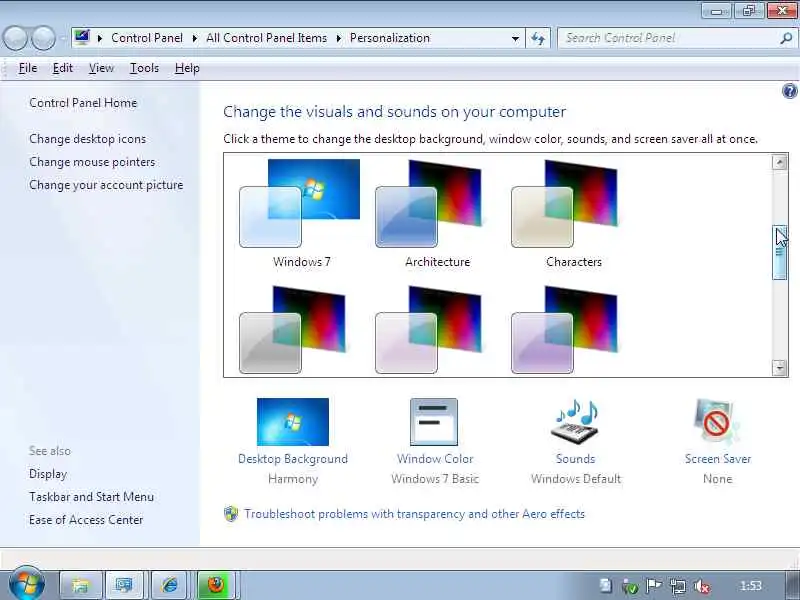
Task: Expand the arrow after All Control Panel Items
Action: point(339,38)
